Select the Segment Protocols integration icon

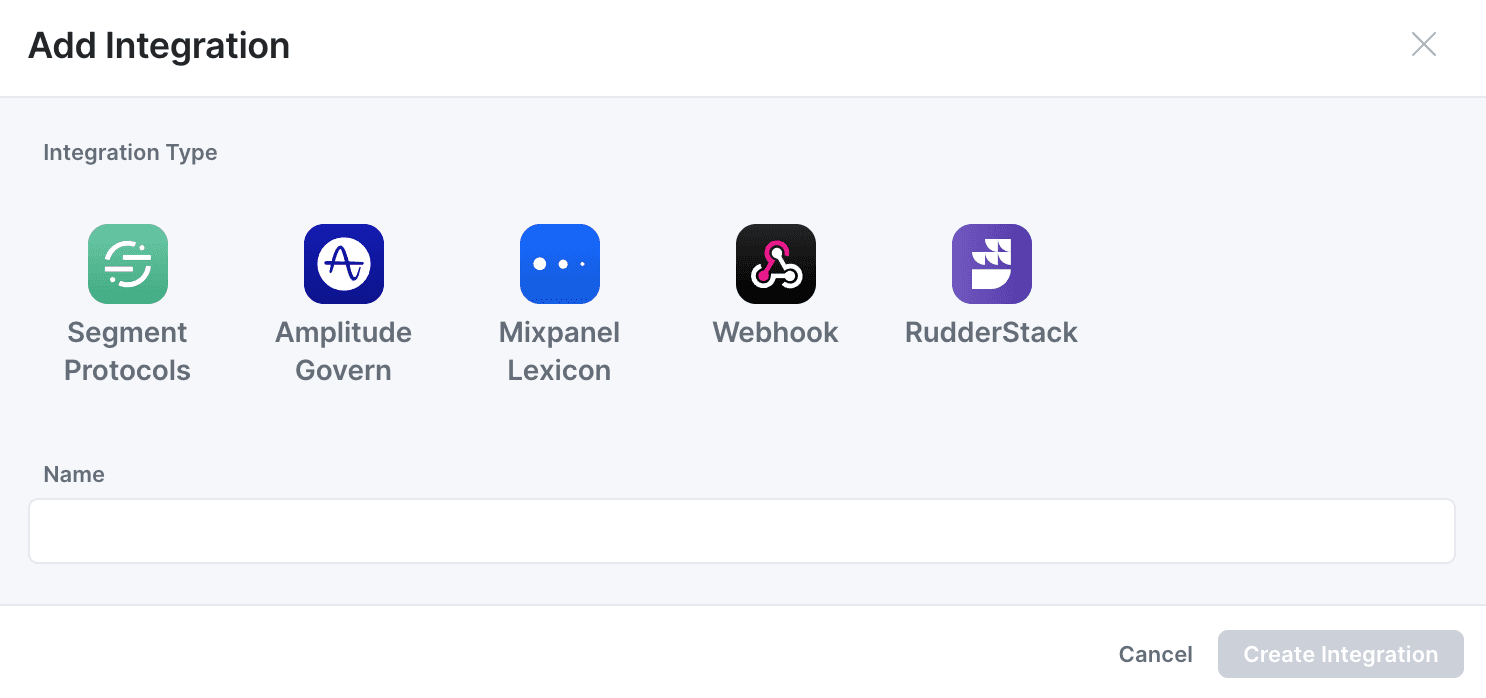pyautogui.click(x=128, y=264)
